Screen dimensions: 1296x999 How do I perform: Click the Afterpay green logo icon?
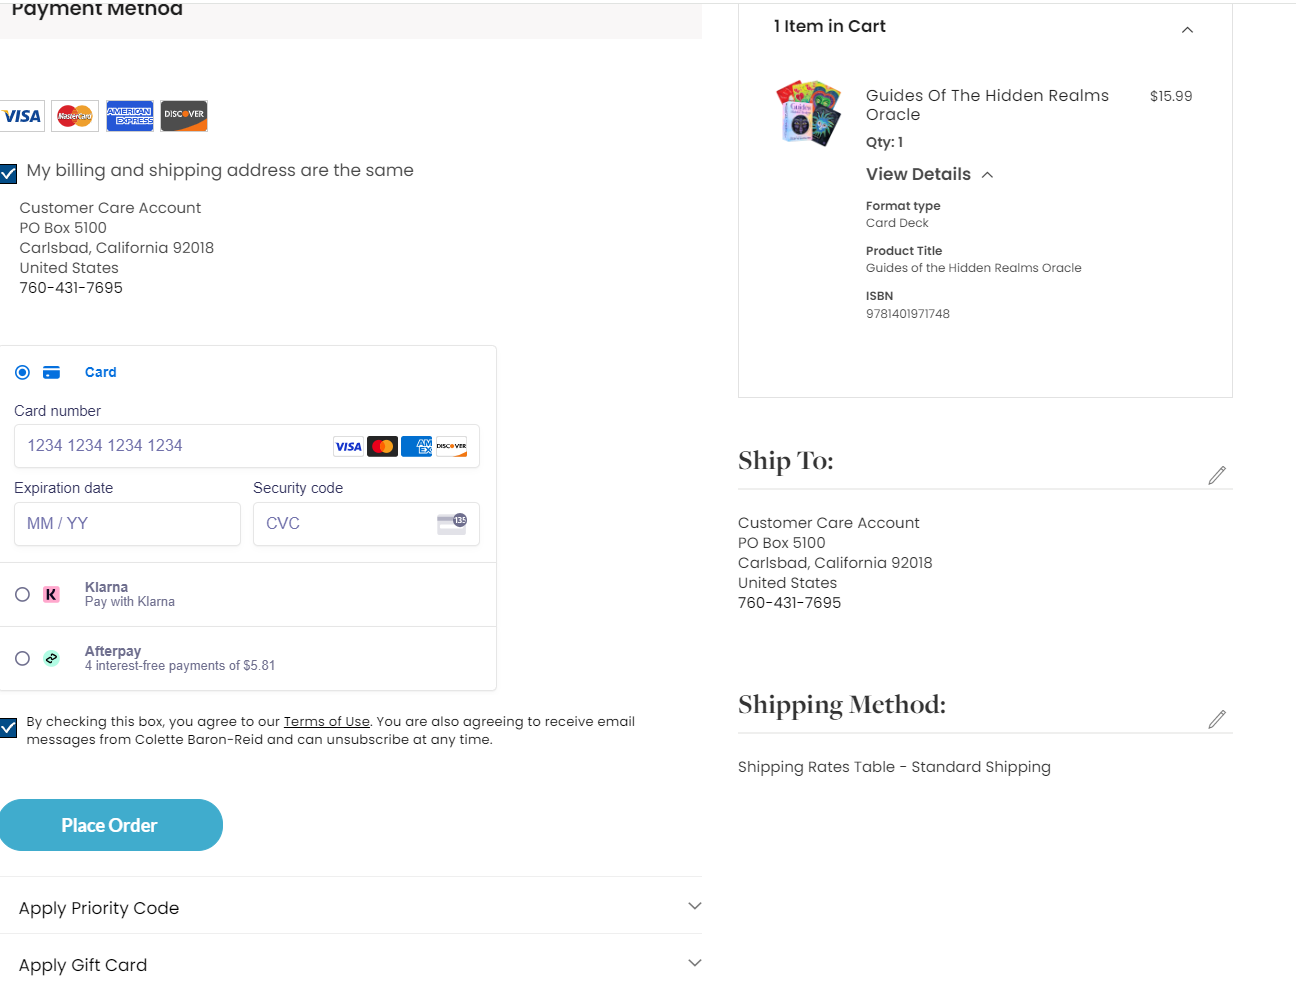coord(51,658)
